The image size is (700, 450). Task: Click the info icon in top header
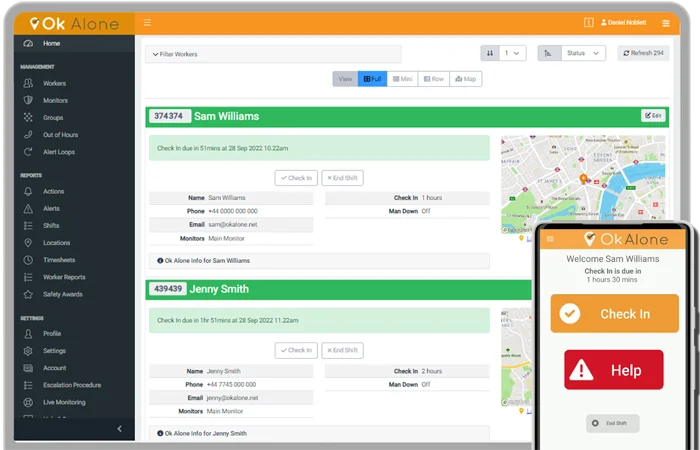click(588, 22)
